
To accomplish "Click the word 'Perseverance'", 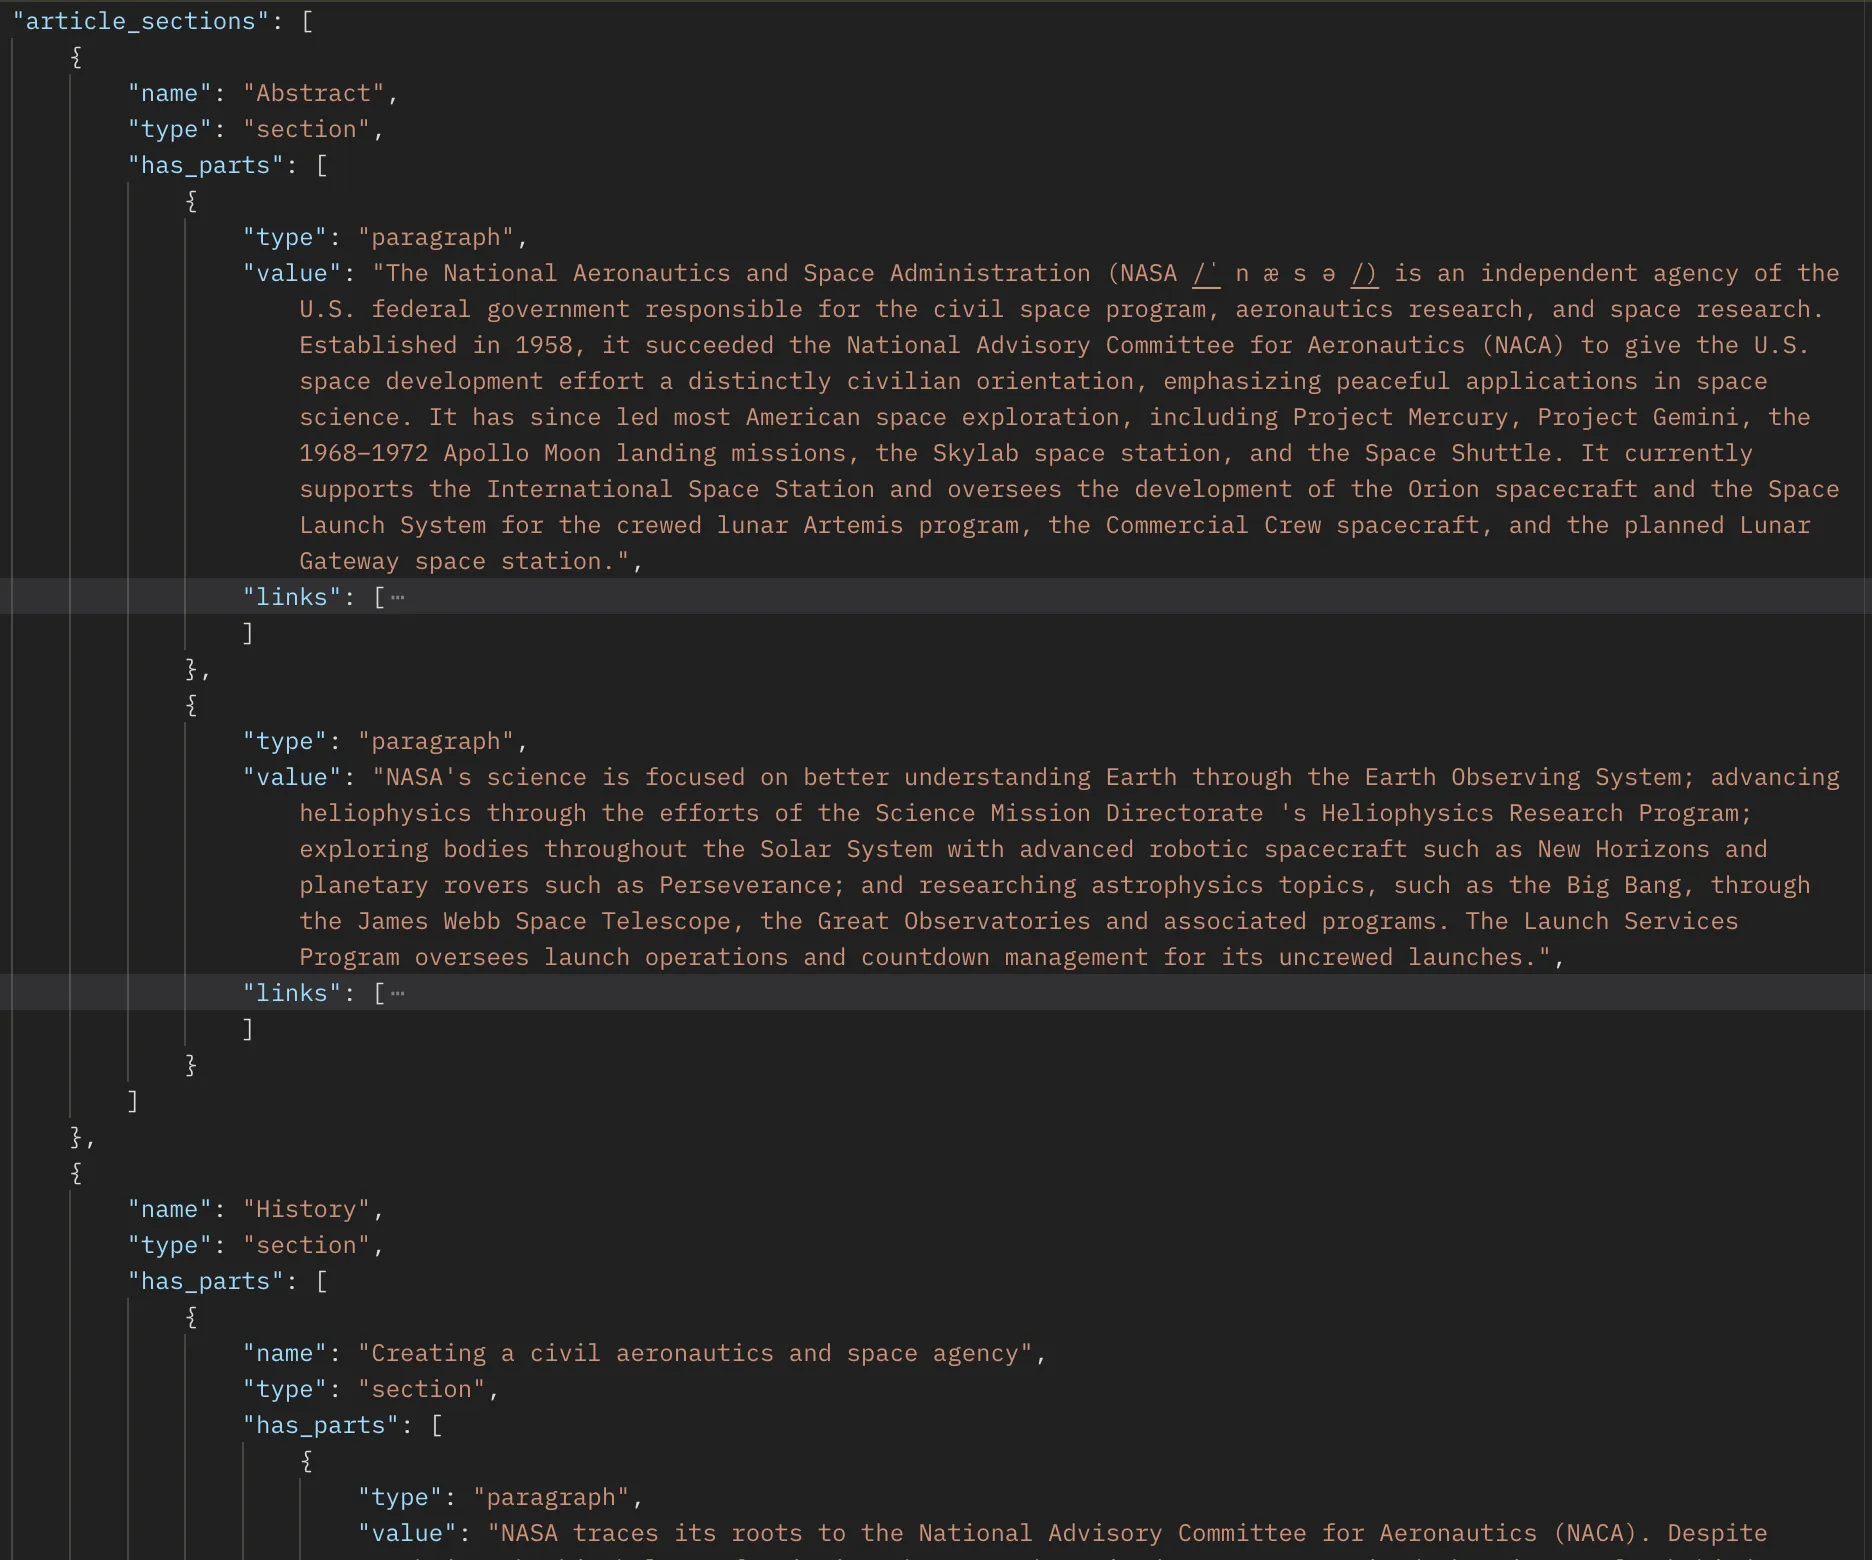I will point(746,885).
